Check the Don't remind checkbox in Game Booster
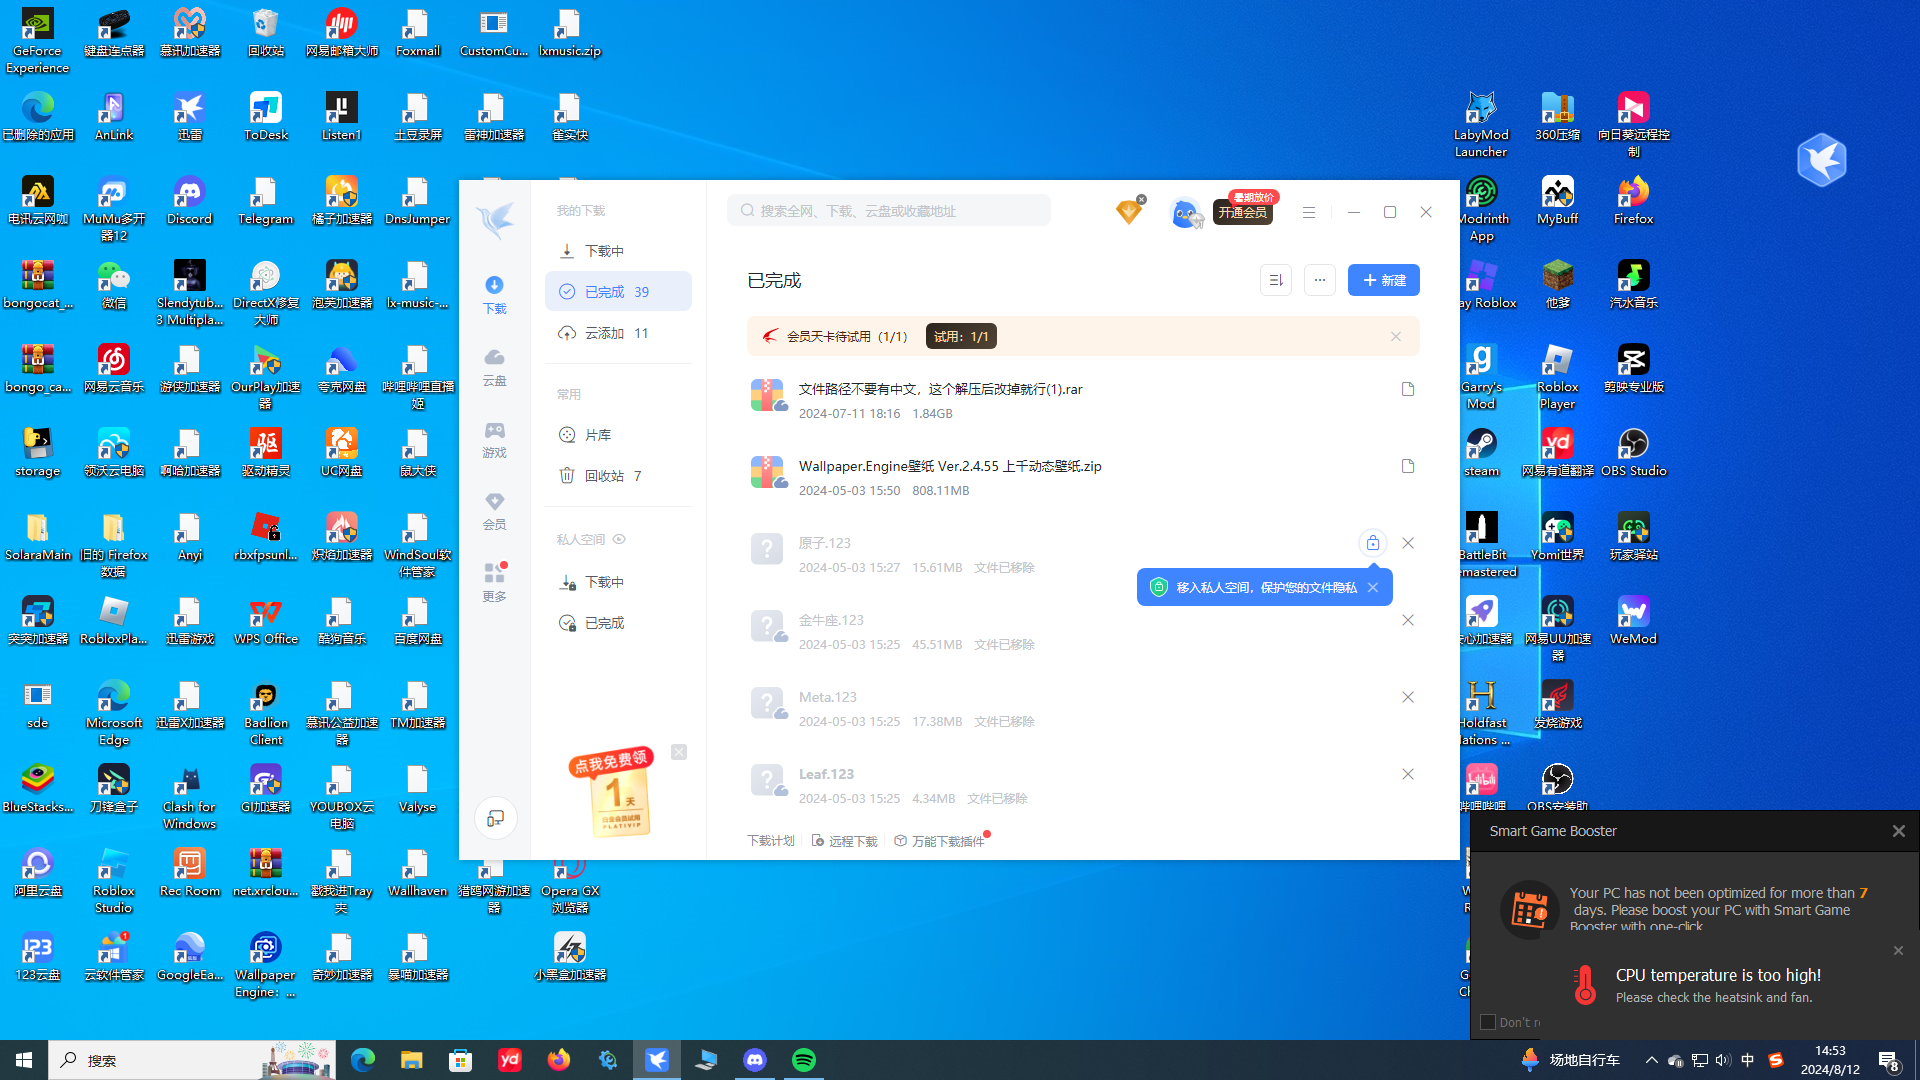Viewport: 1920px width, 1080px height. click(x=1488, y=1022)
